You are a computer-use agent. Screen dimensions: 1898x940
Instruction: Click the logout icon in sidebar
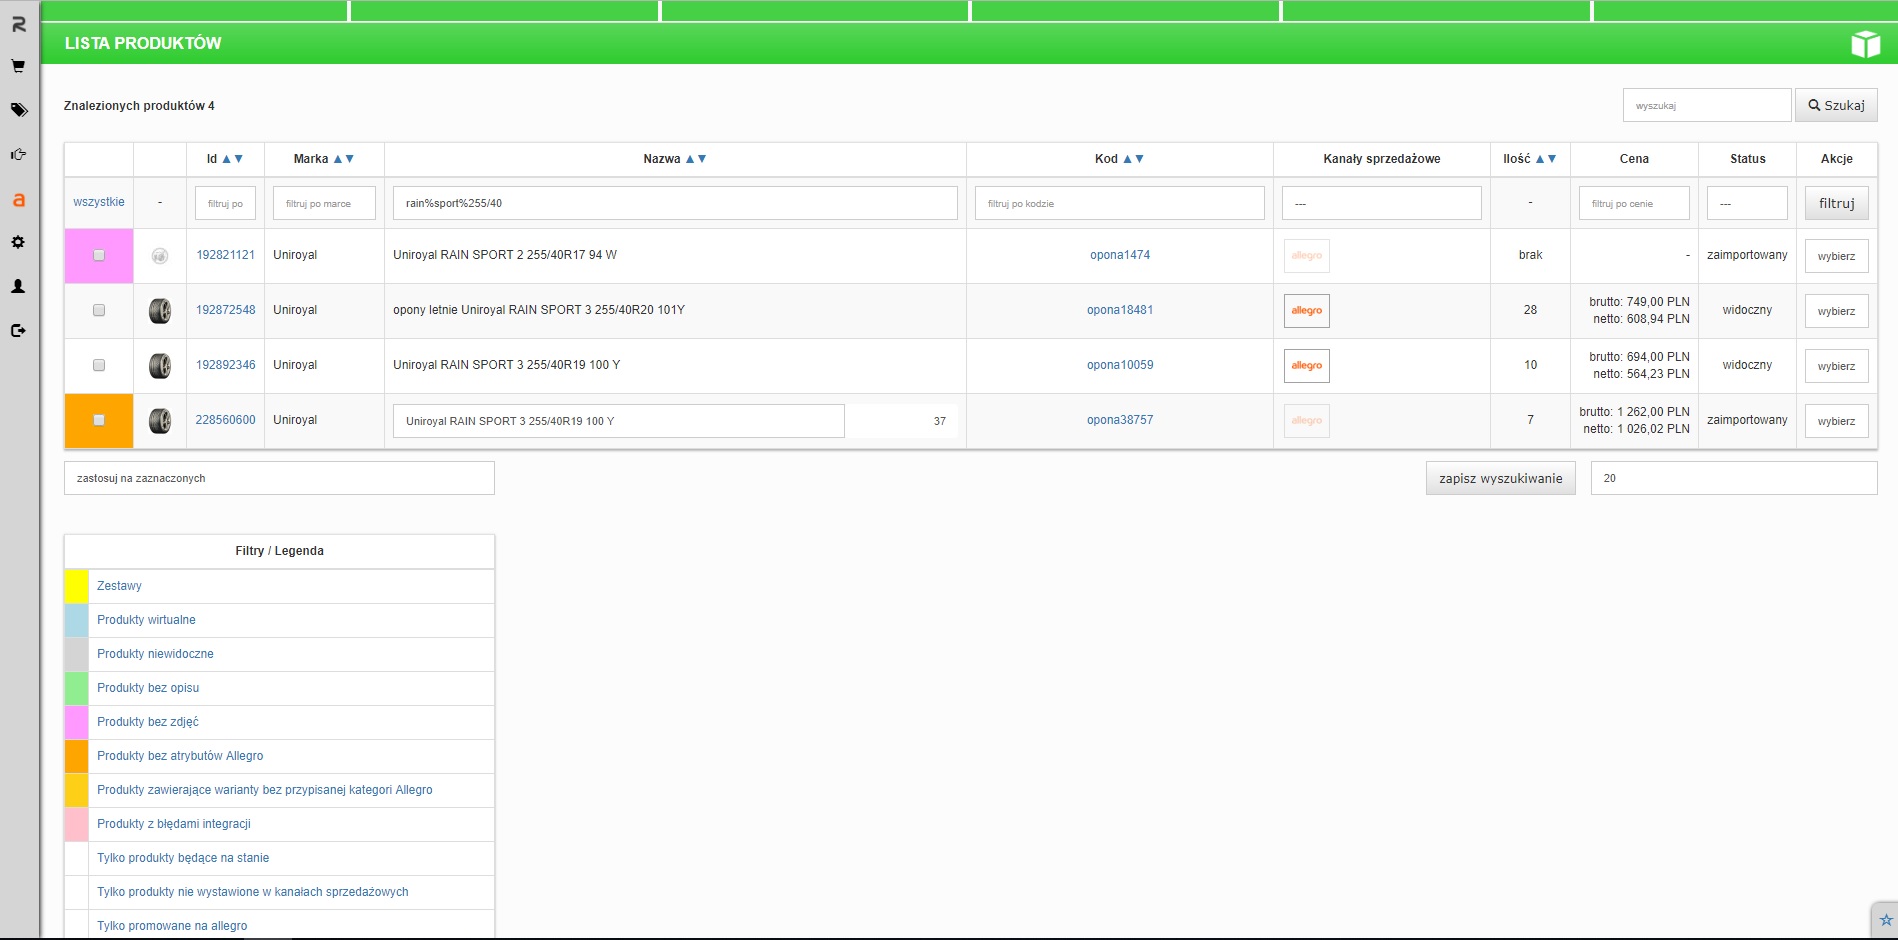pos(18,330)
